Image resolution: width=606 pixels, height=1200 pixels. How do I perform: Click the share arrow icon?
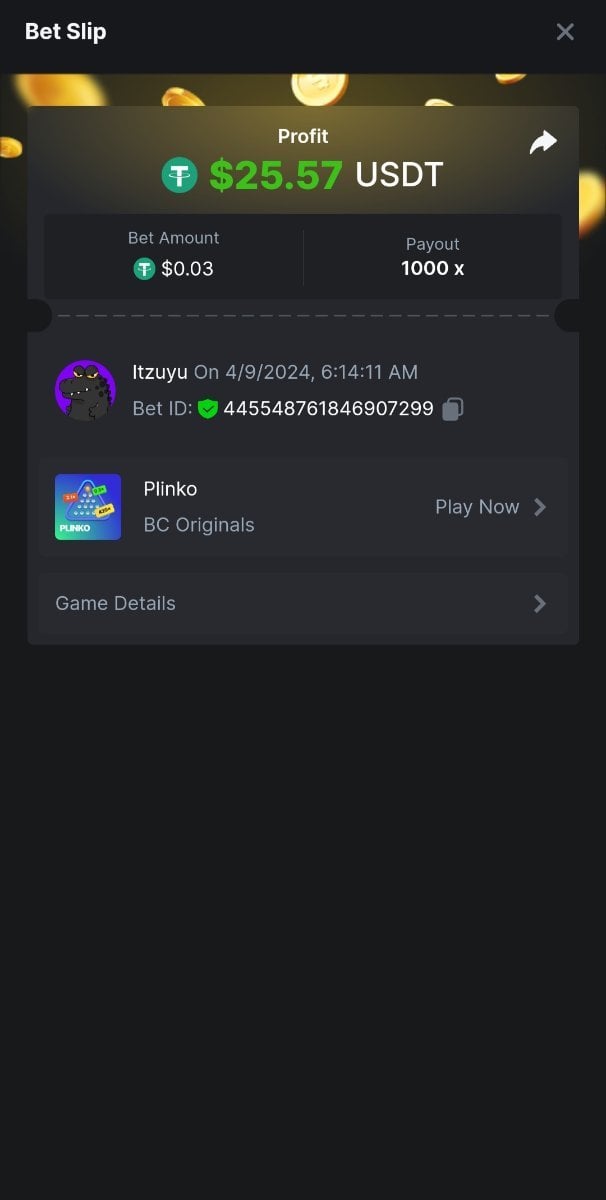click(542, 143)
